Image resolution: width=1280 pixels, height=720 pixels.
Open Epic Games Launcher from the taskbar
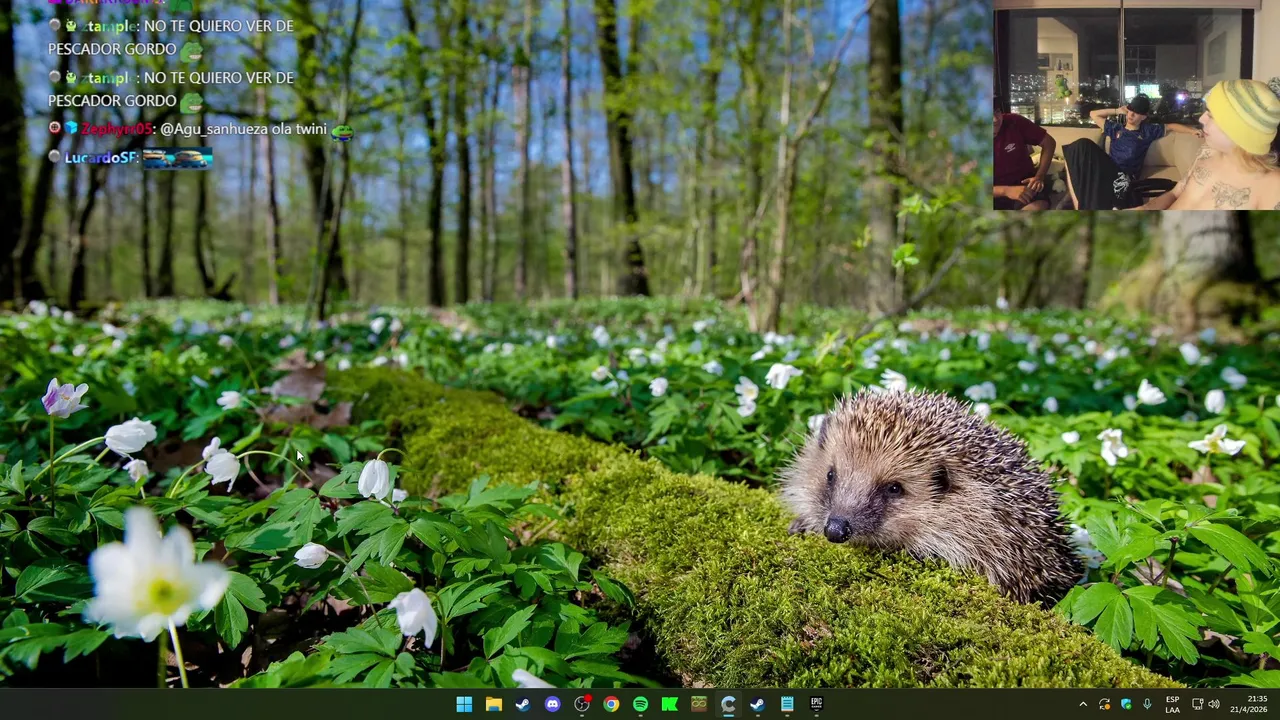[x=816, y=704]
